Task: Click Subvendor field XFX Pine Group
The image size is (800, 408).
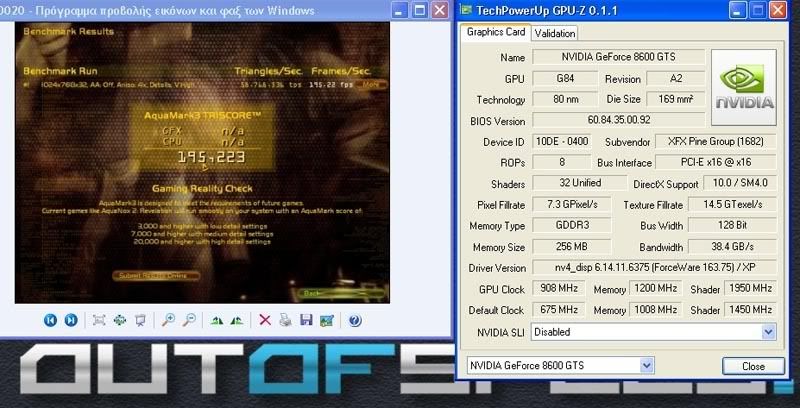Action: click(715, 141)
